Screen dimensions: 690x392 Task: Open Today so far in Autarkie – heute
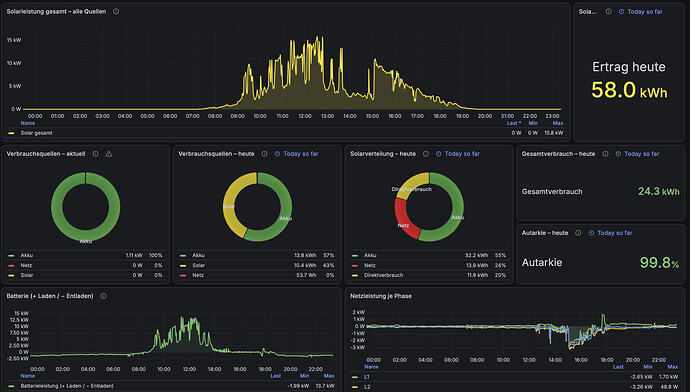[x=615, y=233]
